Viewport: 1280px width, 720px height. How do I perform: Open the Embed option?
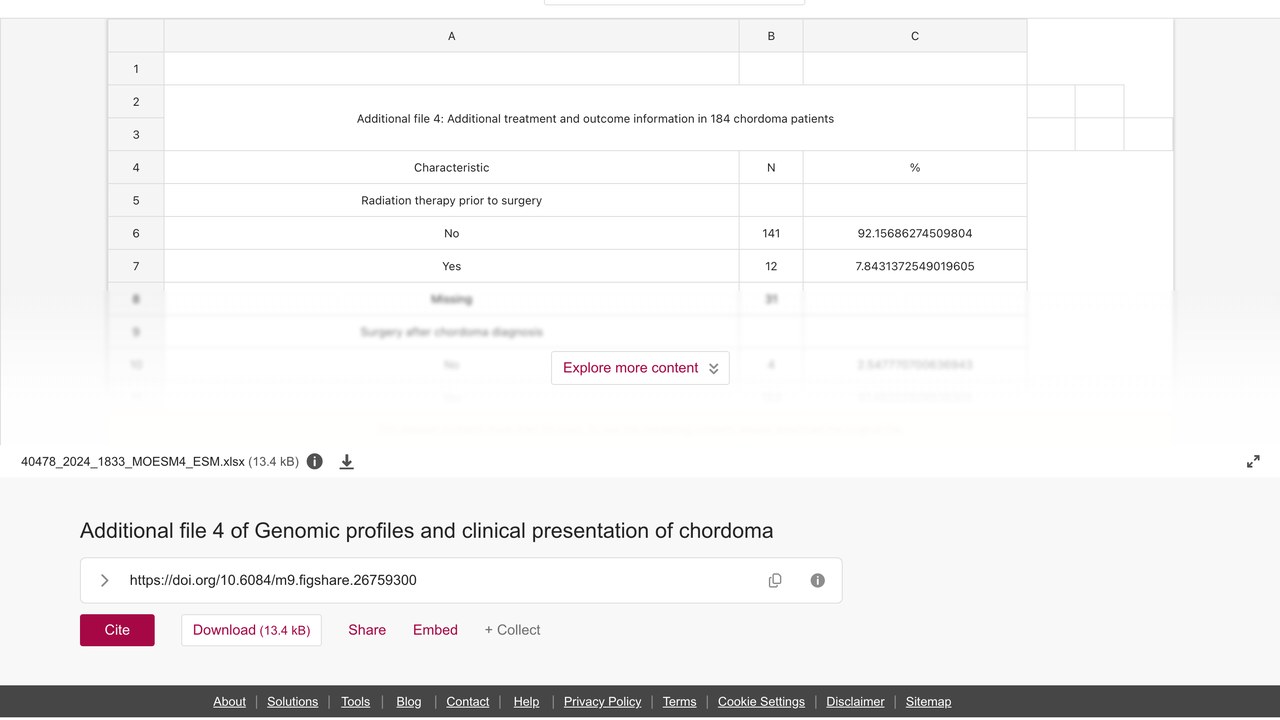tap(435, 630)
